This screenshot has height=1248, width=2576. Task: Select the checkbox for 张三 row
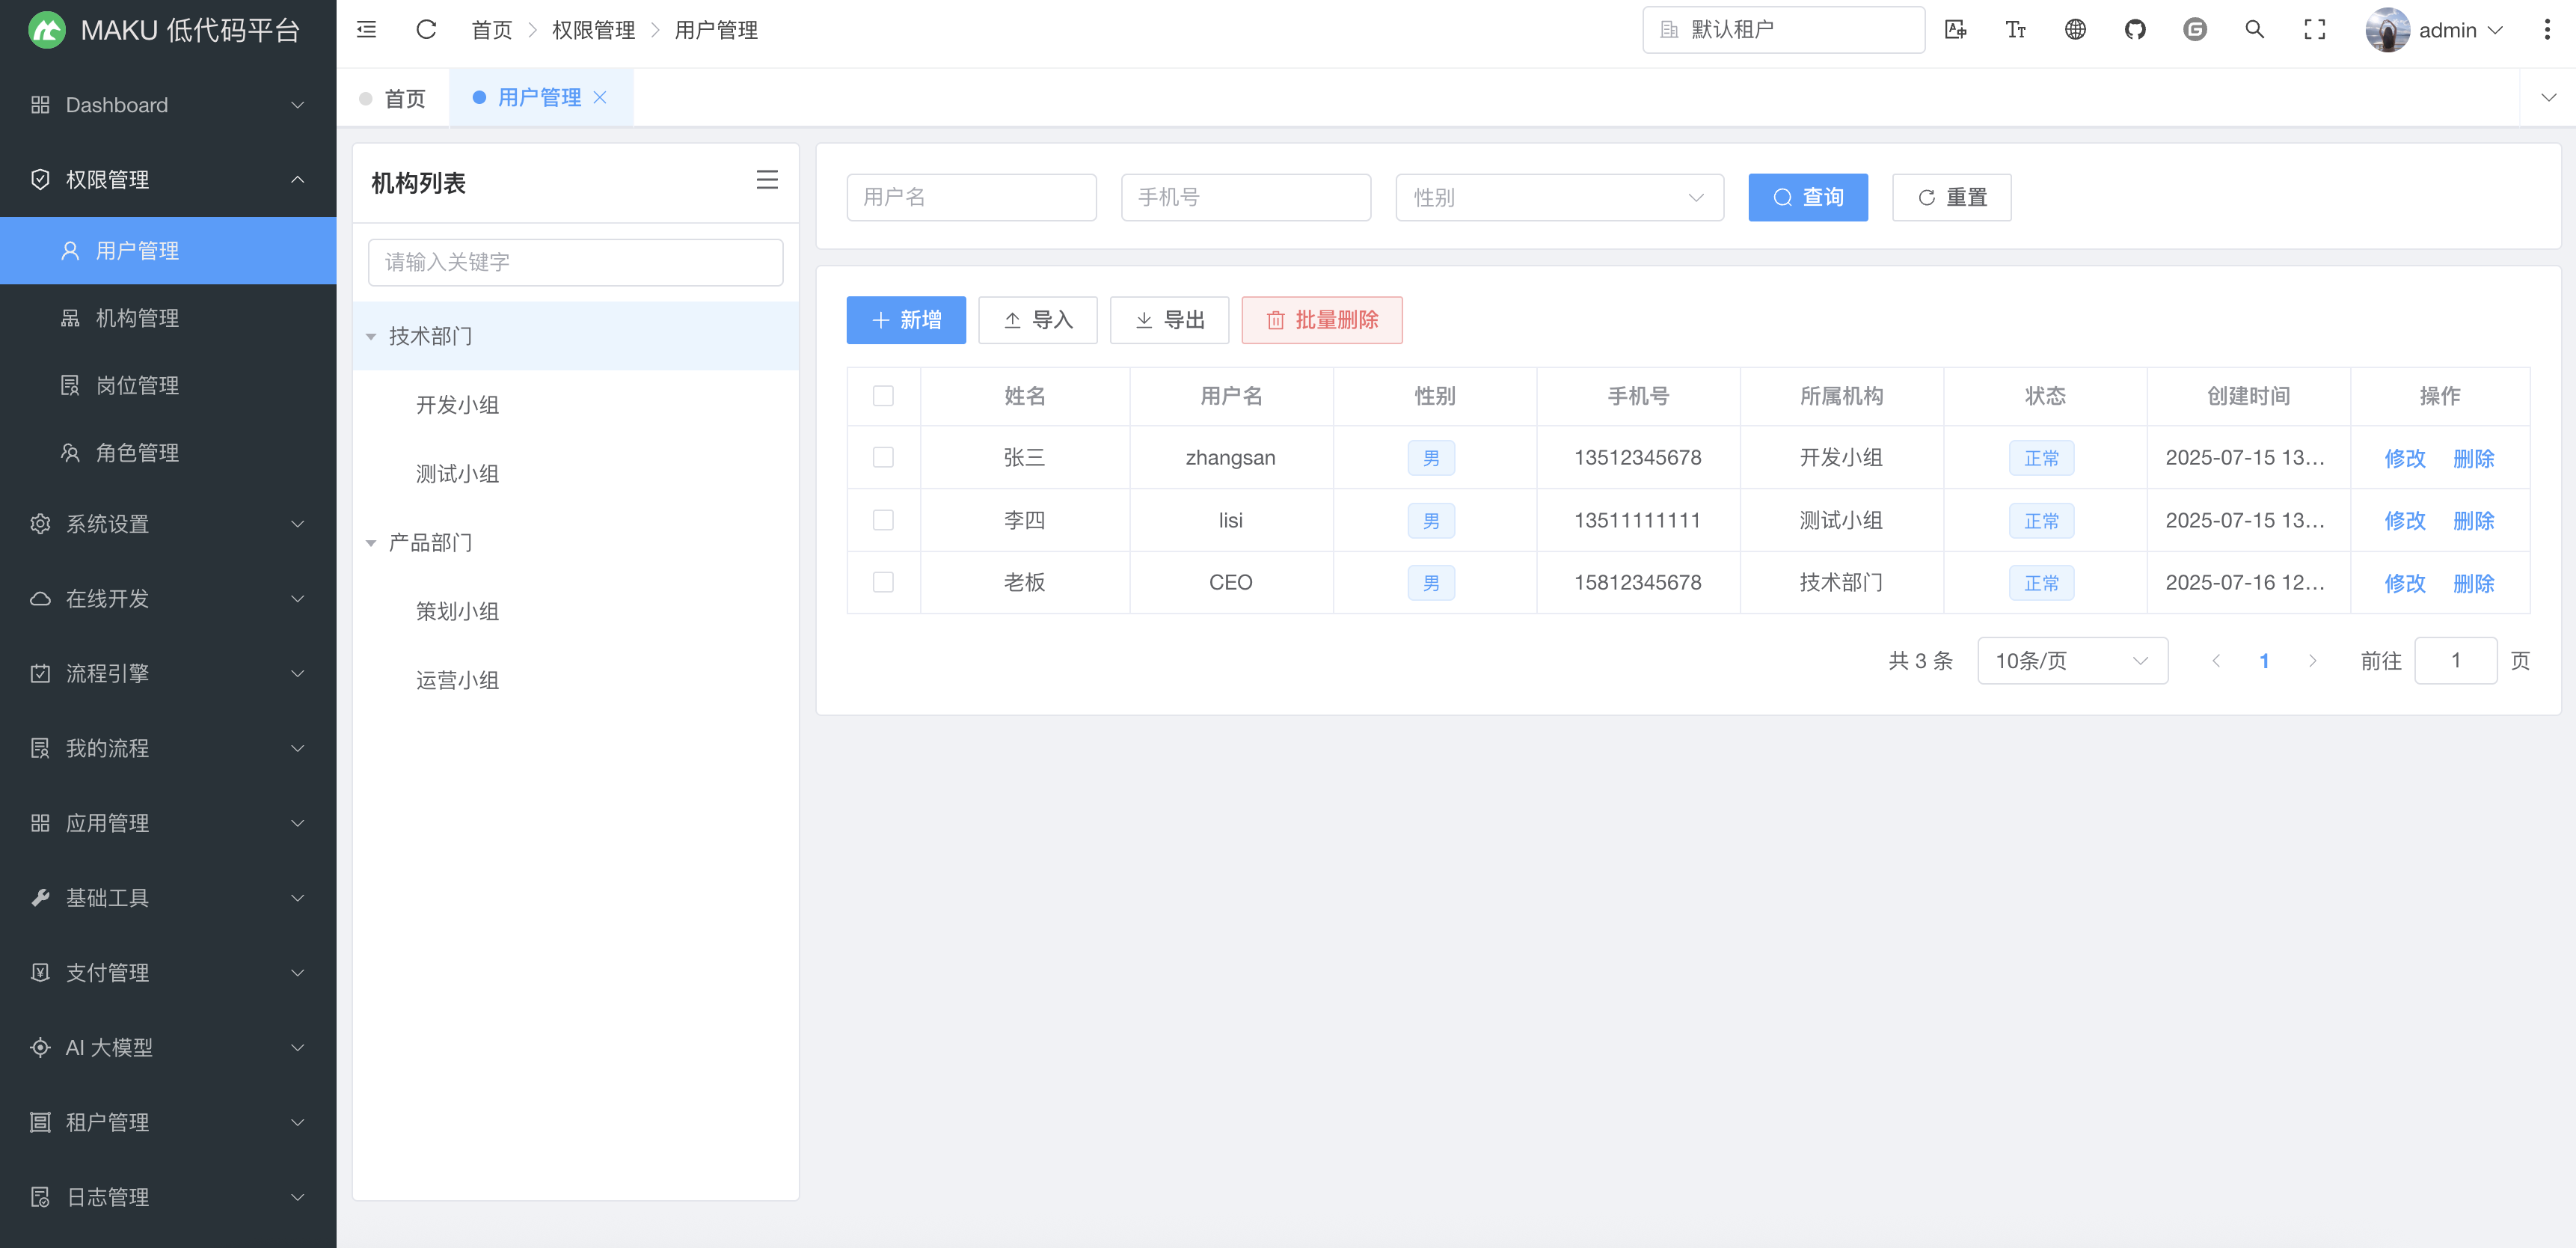(883, 457)
